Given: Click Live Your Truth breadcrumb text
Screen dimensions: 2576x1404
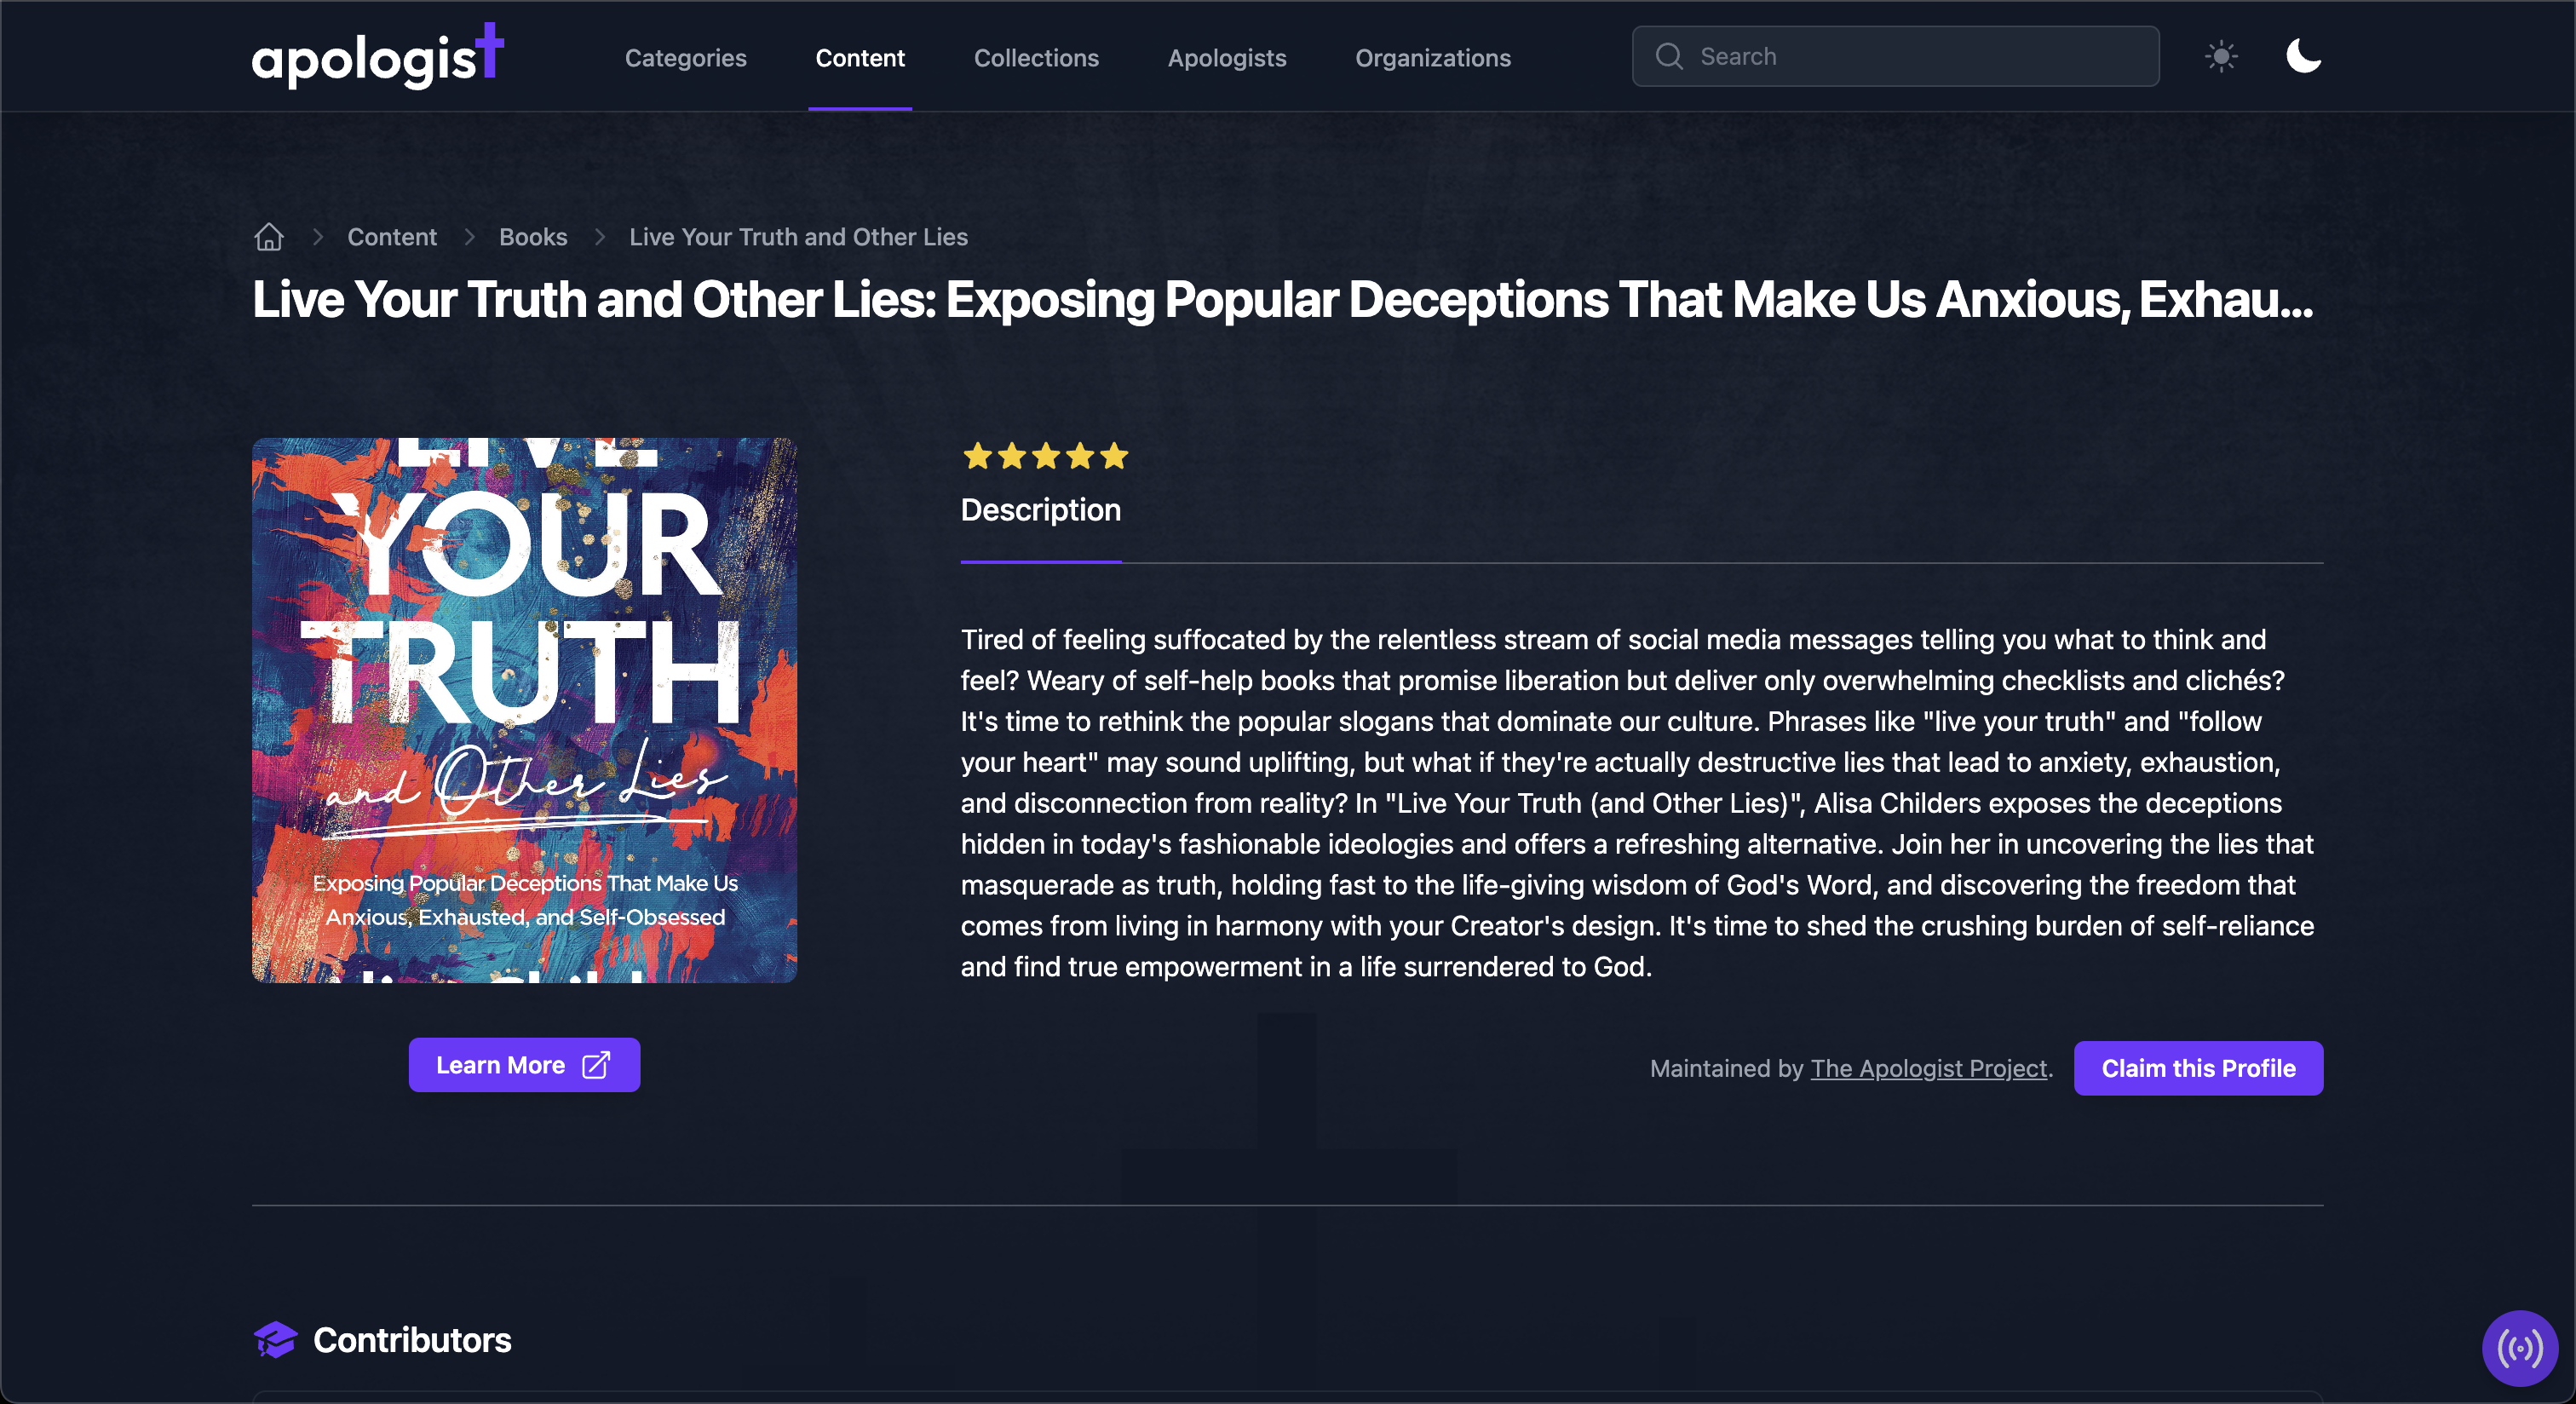Looking at the screenshot, I should pos(798,237).
